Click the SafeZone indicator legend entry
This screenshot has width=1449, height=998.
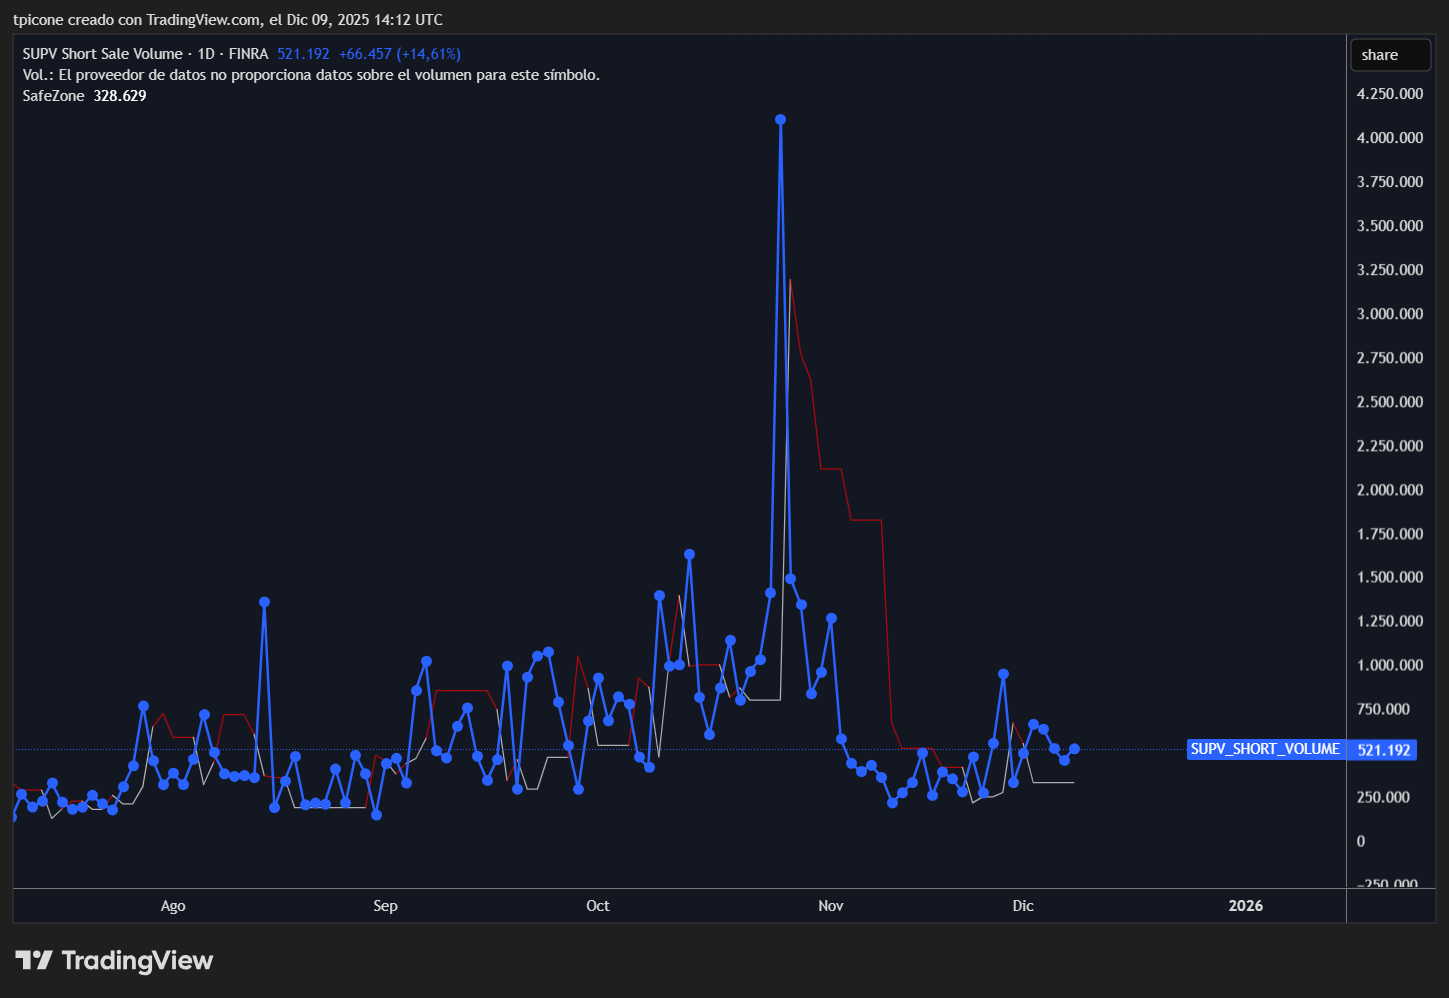click(x=52, y=95)
